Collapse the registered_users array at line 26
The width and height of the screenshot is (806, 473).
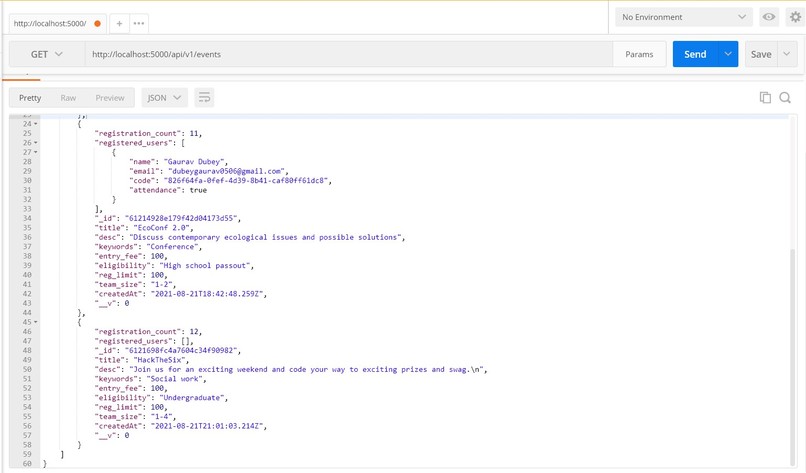35,143
